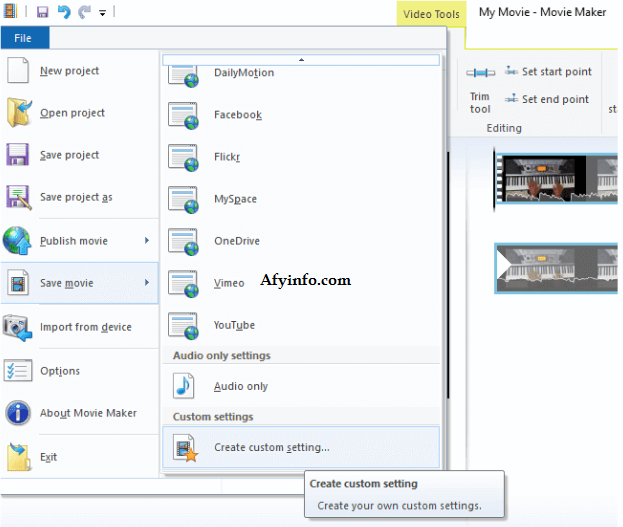Click the YouTube web page icon
623x527 pixels.
(x=183, y=327)
